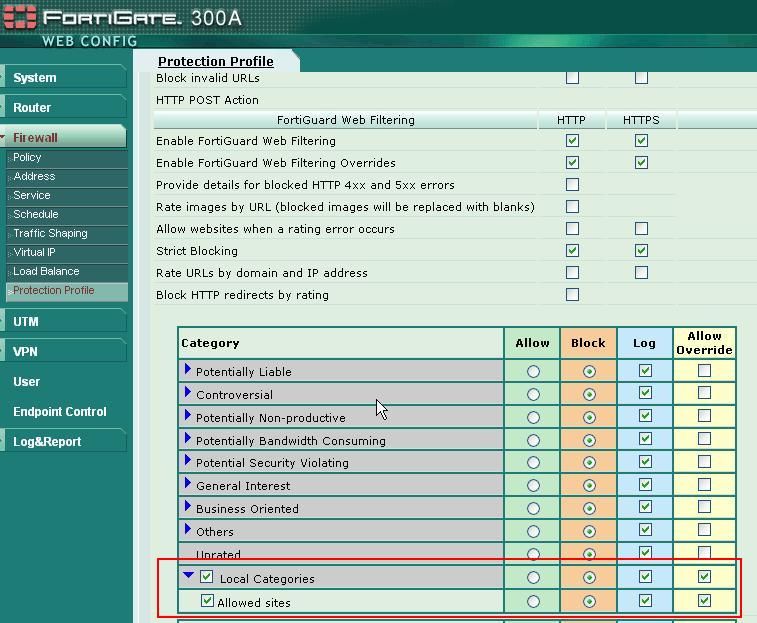Expand the General Interest category arrow
Image resolution: width=757 pixels, height=623 pixels.
tap(187, 484)
